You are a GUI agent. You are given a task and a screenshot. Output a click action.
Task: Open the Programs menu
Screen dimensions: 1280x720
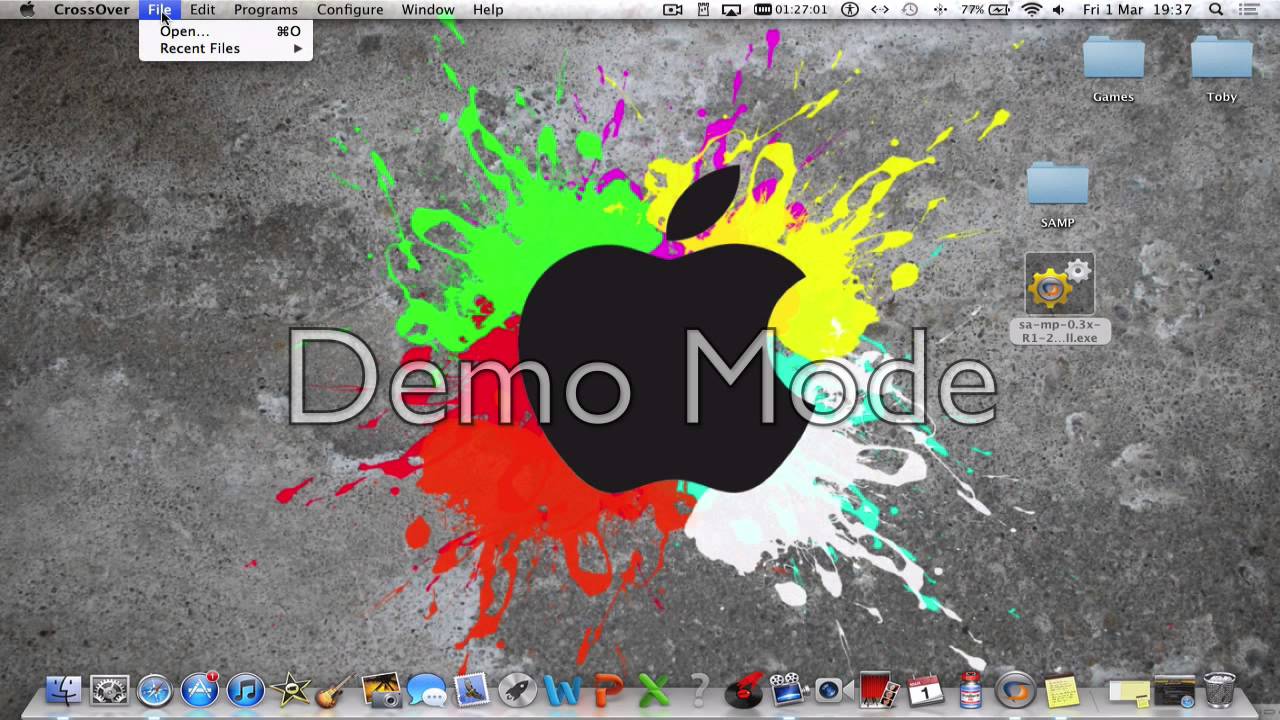click(265, 9)
